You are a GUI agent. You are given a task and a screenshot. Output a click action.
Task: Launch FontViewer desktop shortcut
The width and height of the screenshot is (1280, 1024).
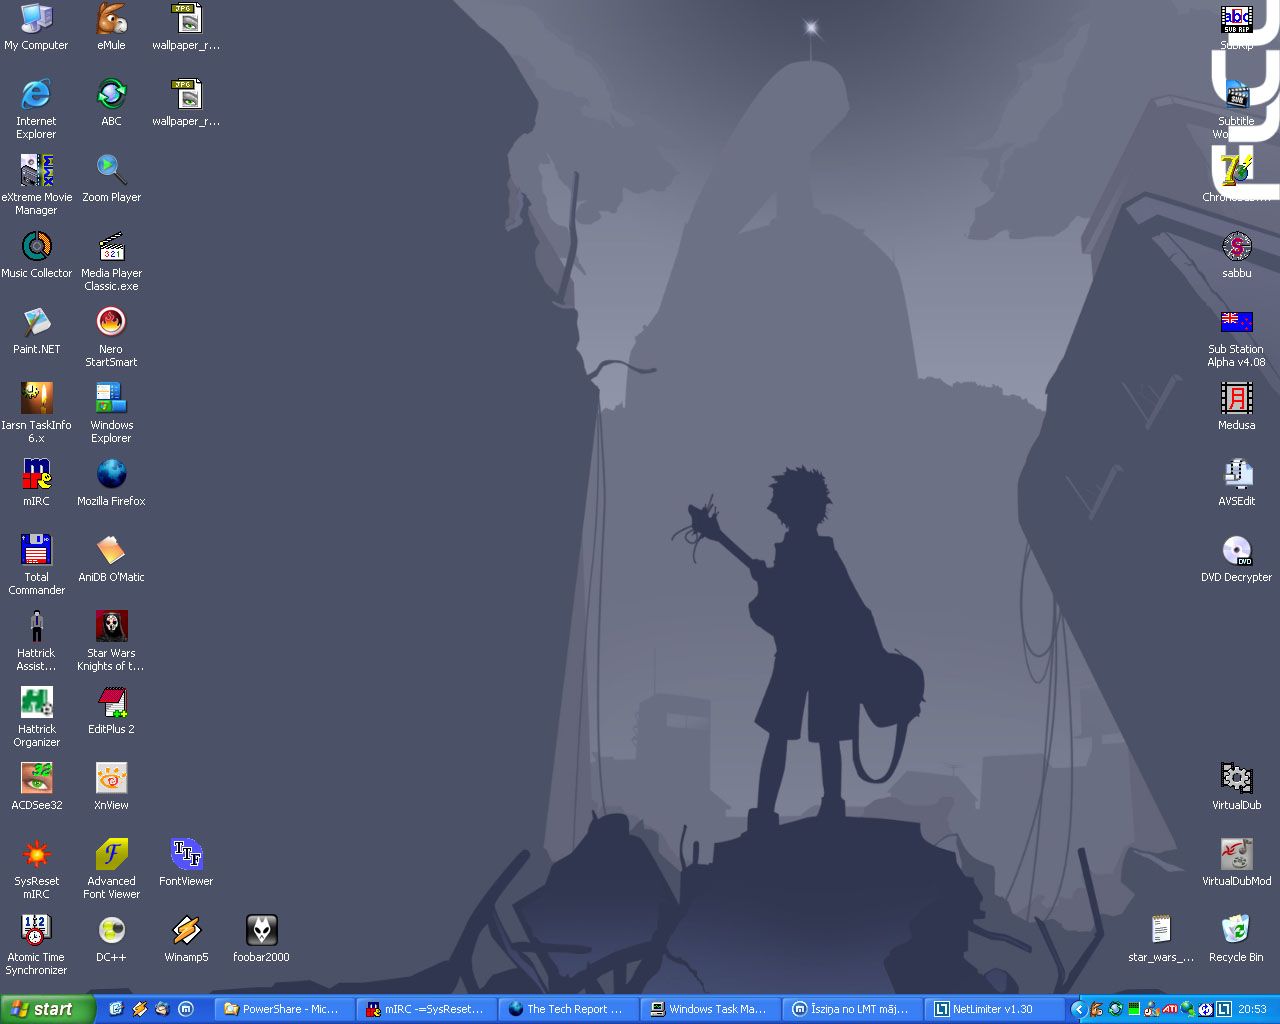coord(186,863)
